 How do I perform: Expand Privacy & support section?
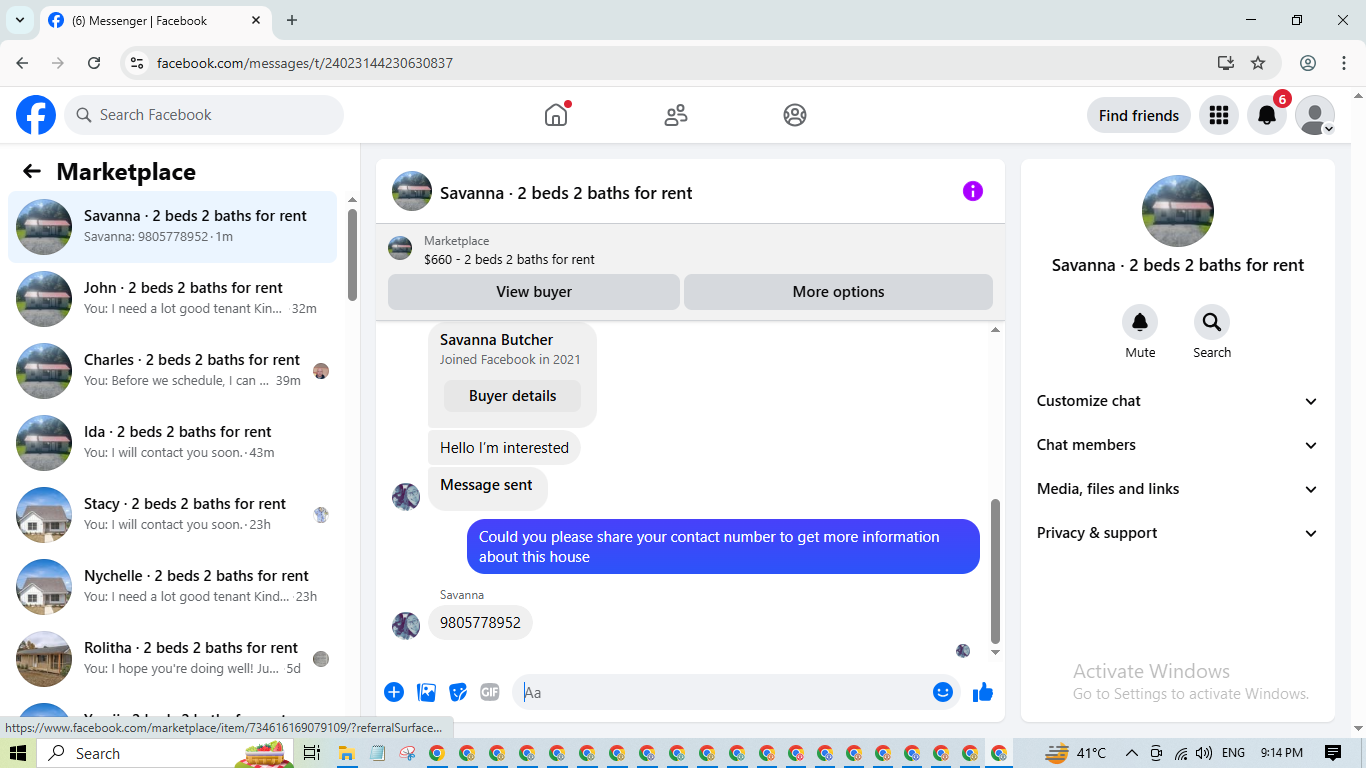click(1178, 533)
